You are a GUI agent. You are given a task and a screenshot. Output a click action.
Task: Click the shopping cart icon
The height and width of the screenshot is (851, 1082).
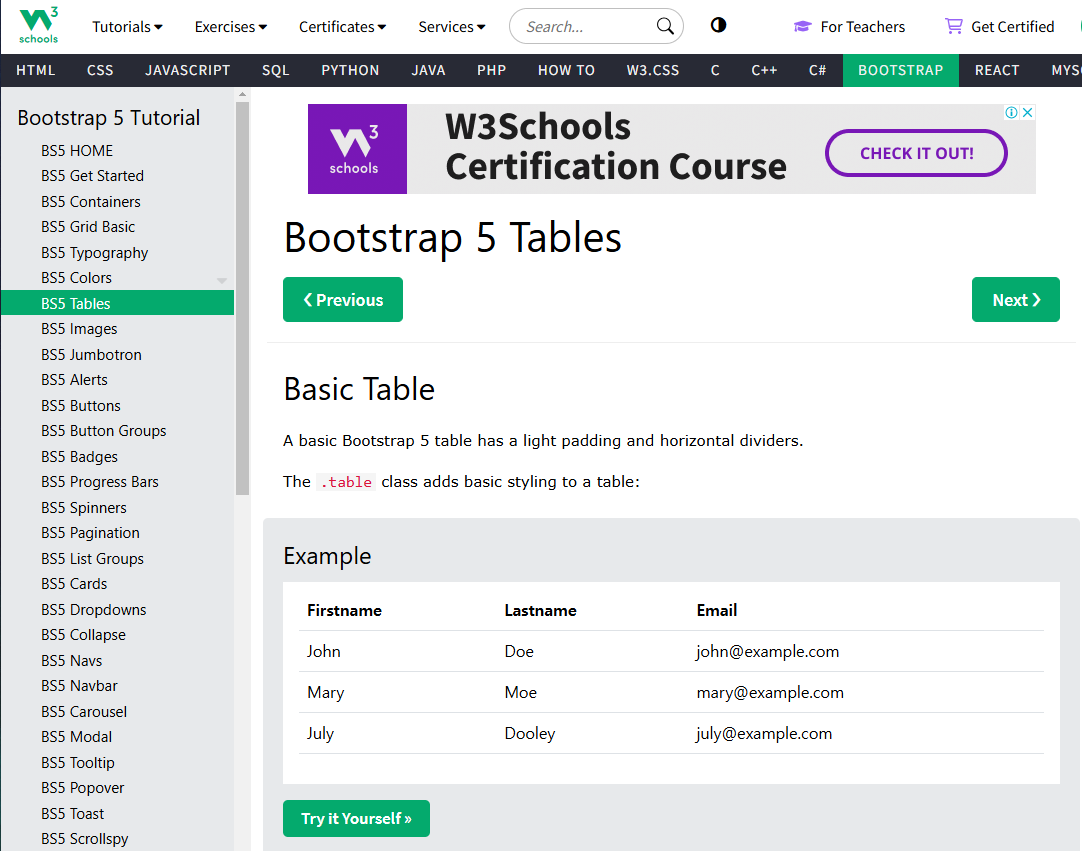pos(954,26)
